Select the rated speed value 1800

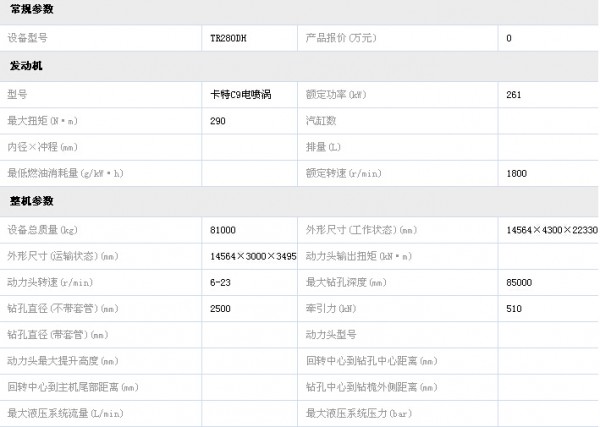click(x=517, y=173)
